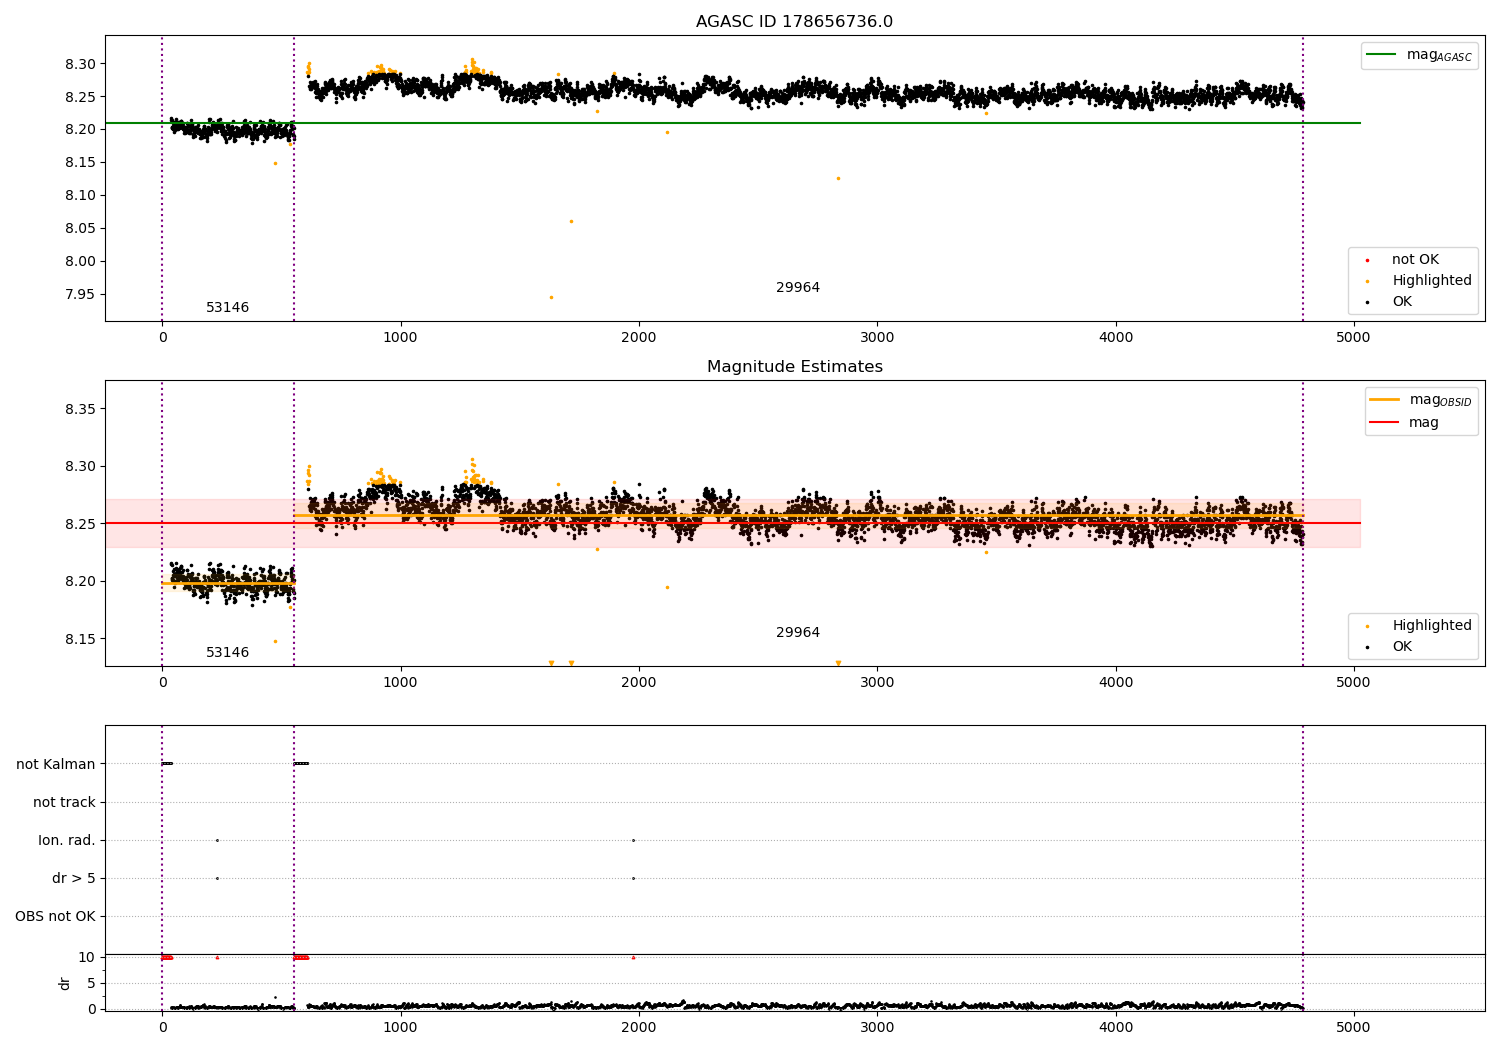The image size is (1500, 1050).
Task: Click the dr axis tick label 10
Action: click(x=87, y=957)
